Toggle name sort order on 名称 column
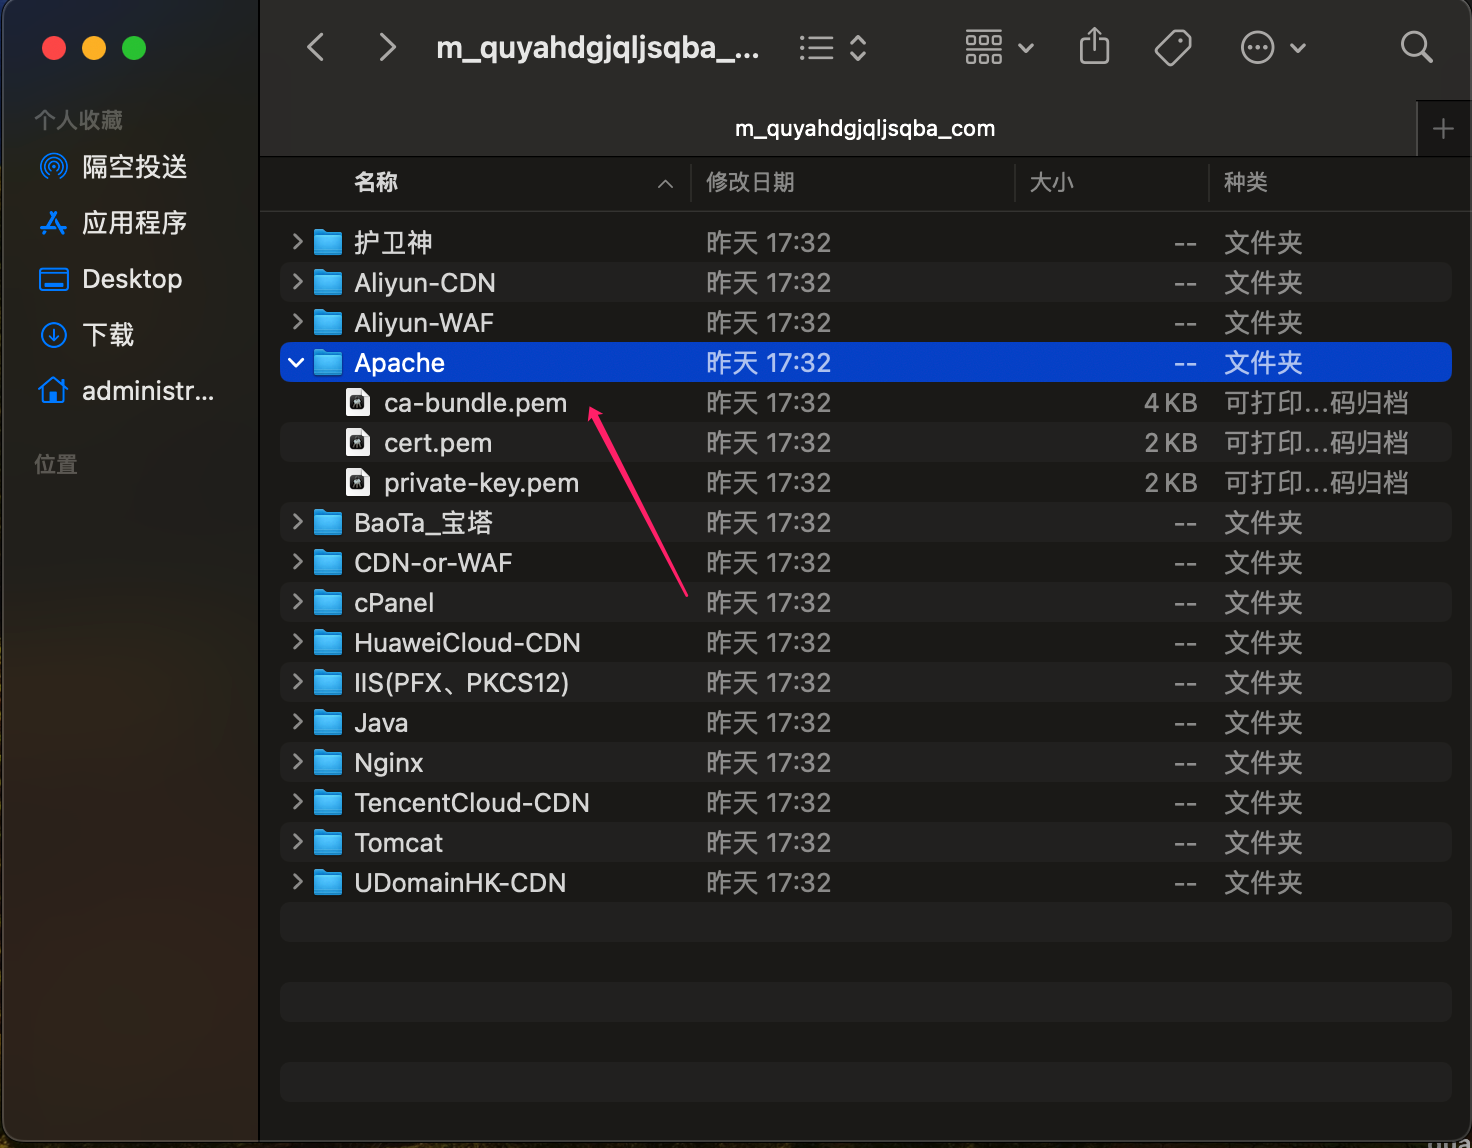The image size is (1472, 1148). (375, 183)
